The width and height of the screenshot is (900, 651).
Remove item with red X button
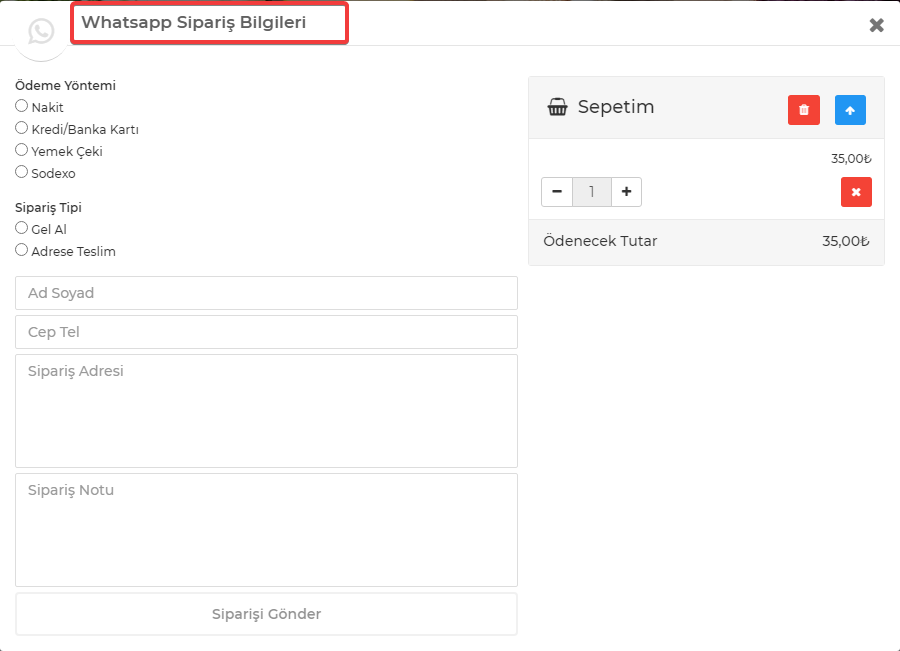(x=856, y=192)
